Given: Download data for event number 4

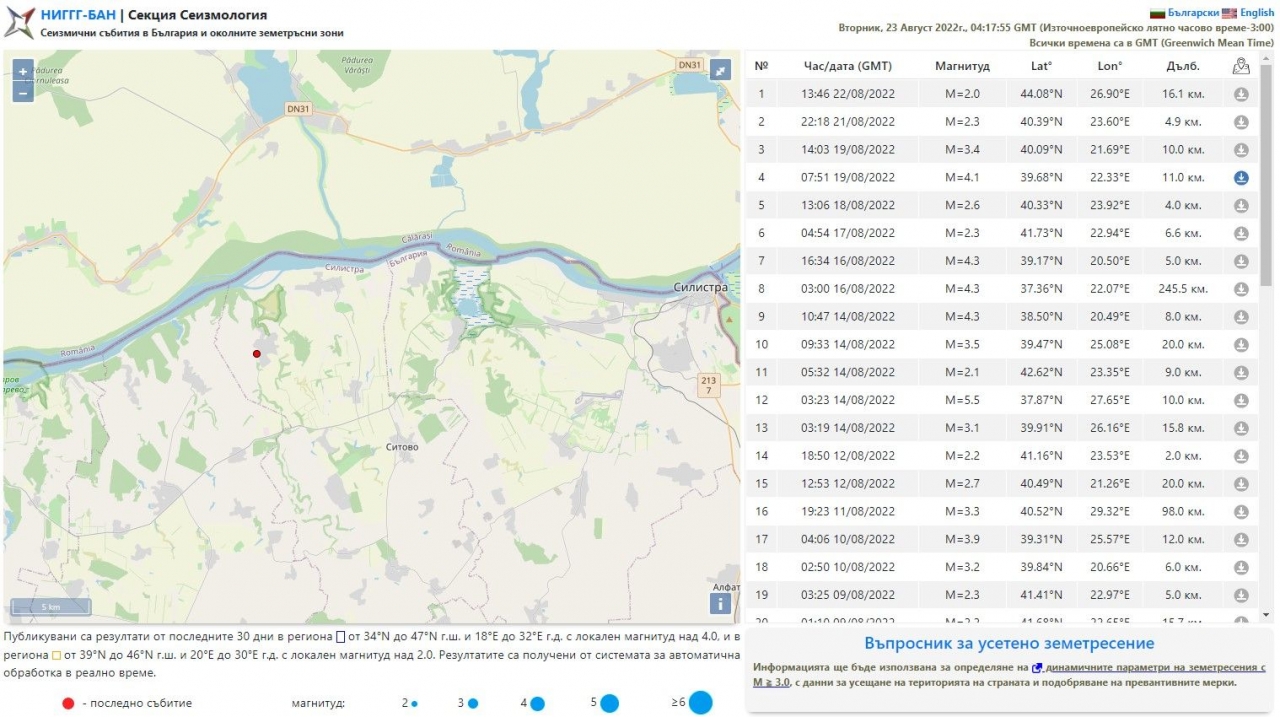Looking at the screenshot, I should (x=1241, y=178).
